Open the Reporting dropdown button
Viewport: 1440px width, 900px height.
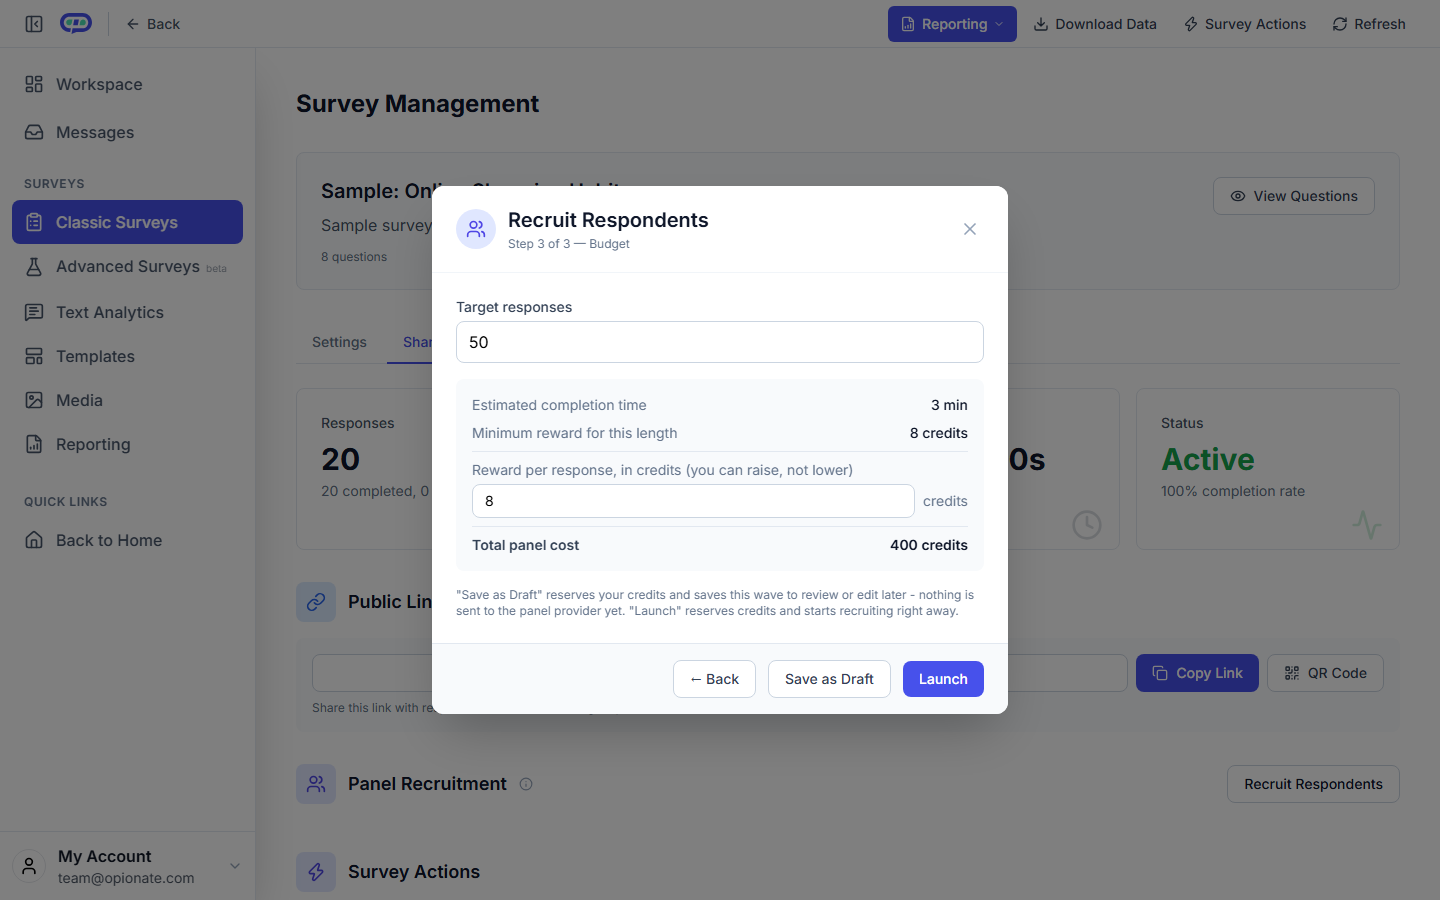click(952, 24)
